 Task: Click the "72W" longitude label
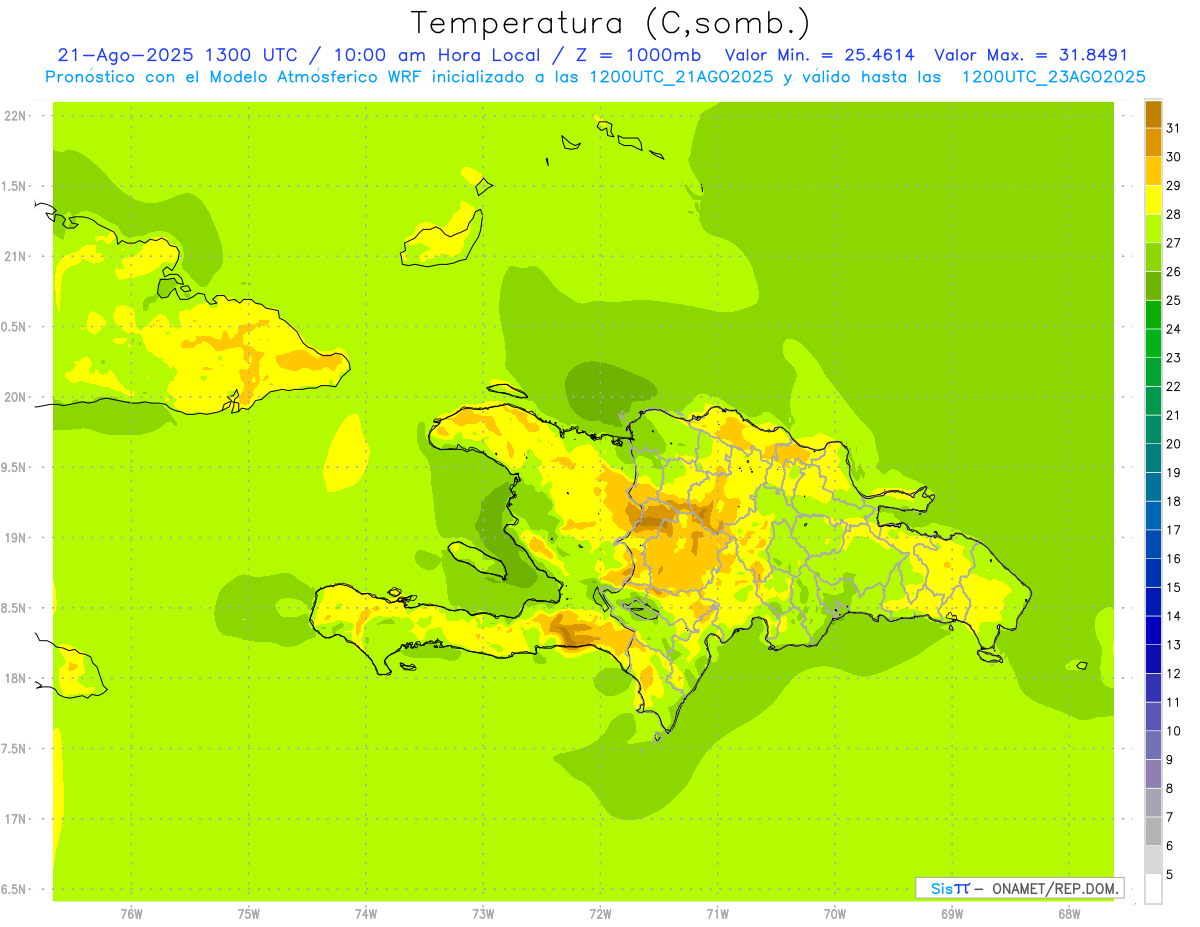600,914
